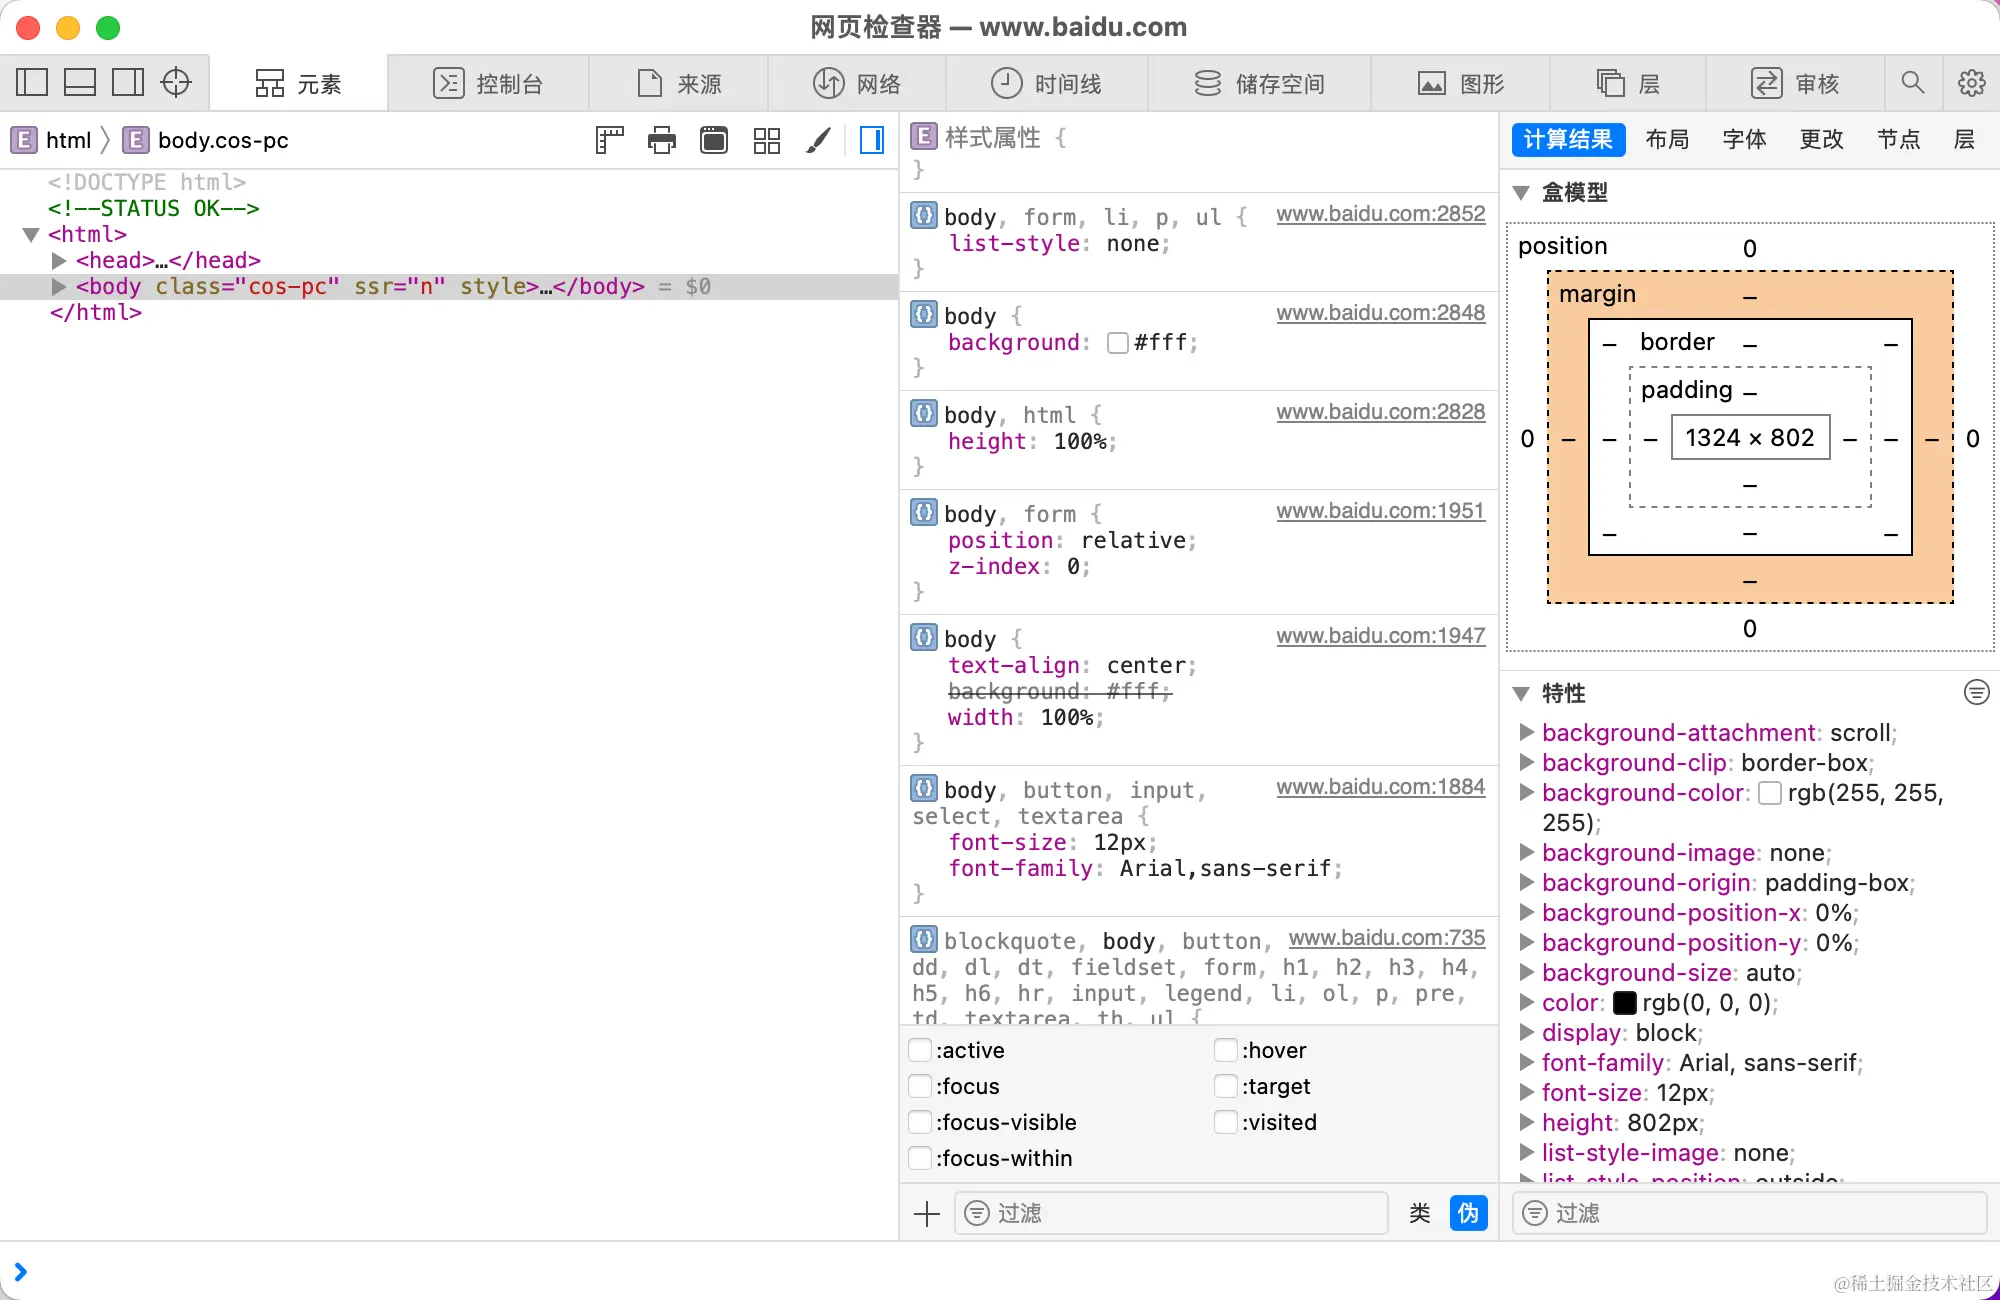
Task: Click the search magnifier icon
Action: click(1912, 83)
